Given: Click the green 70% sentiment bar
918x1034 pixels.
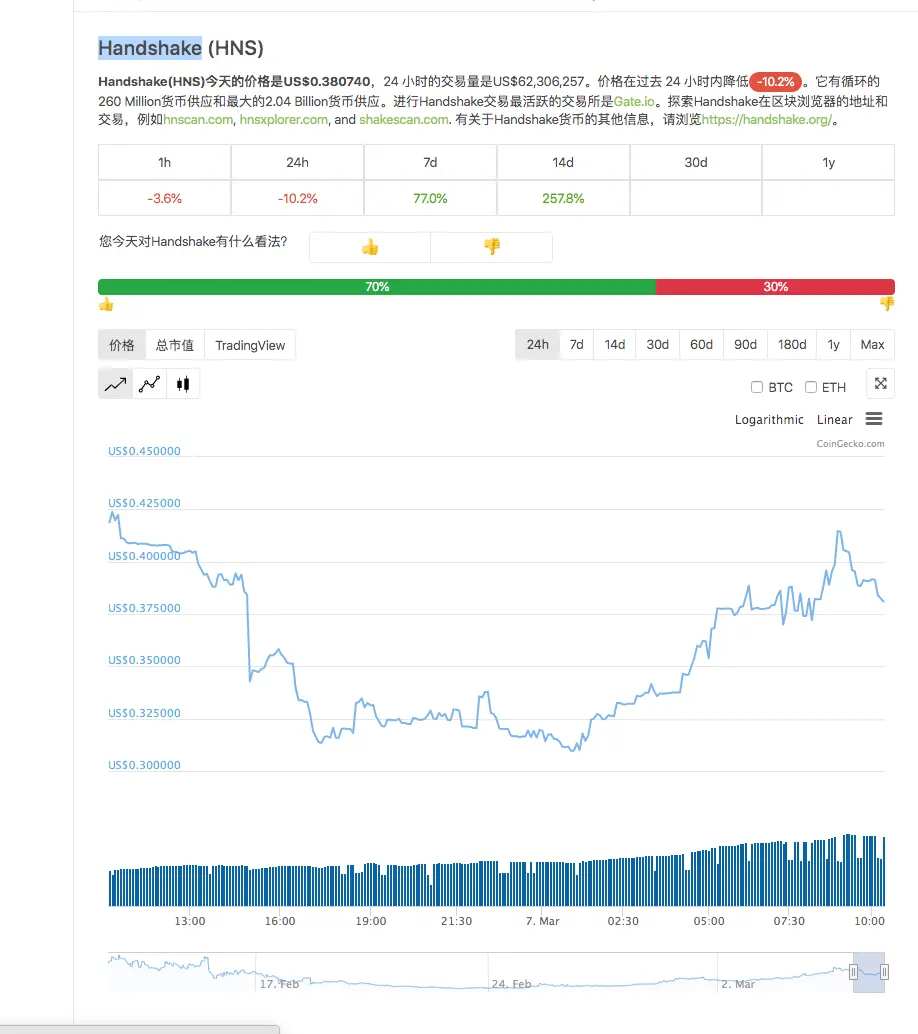Looking at the screenshot, I should pyautogui.click(x=377, y=287).
